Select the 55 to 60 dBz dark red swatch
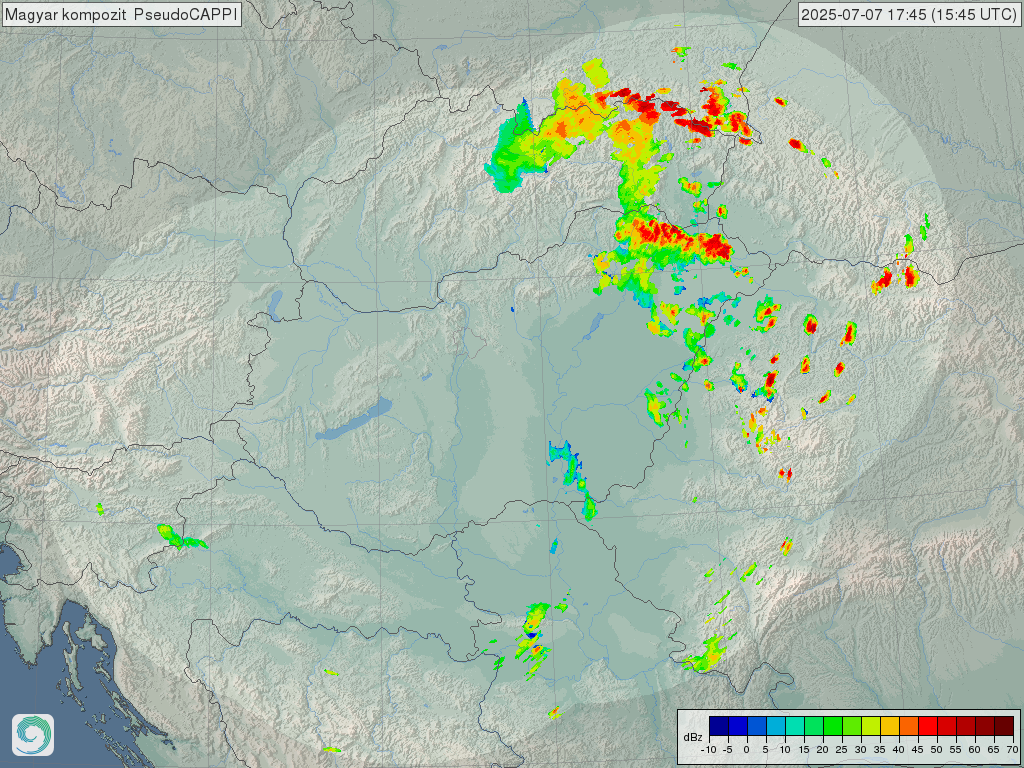The image size is (1024, 768). point(966,726)
